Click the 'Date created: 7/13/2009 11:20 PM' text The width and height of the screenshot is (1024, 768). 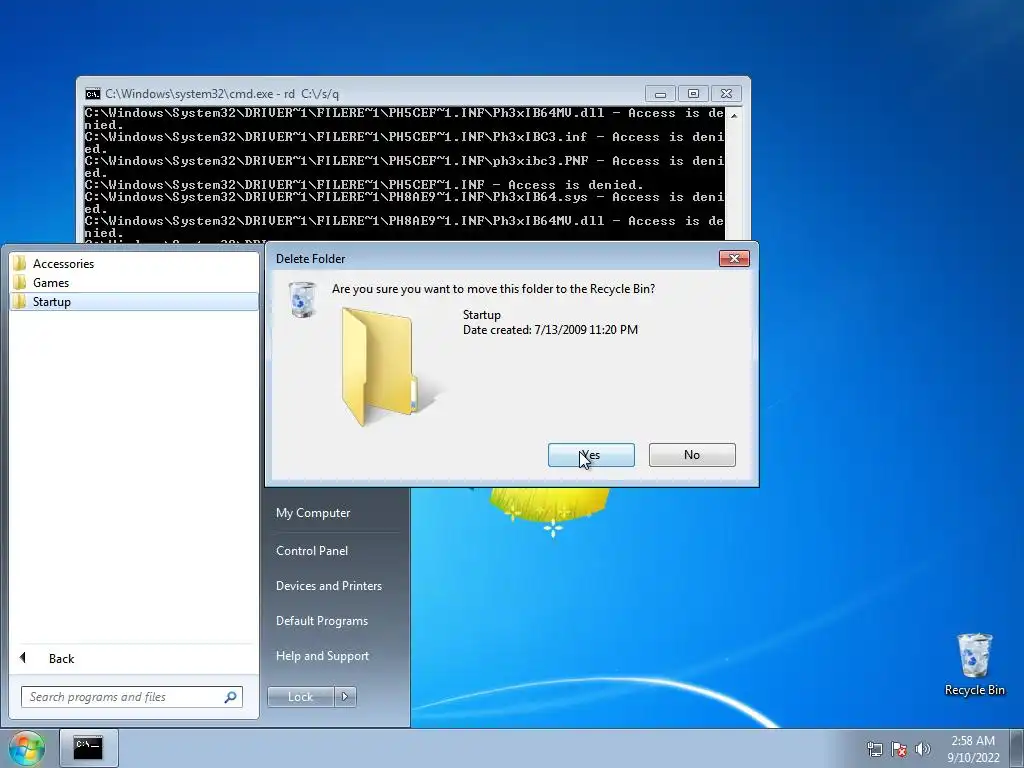[x=551, y=330]
